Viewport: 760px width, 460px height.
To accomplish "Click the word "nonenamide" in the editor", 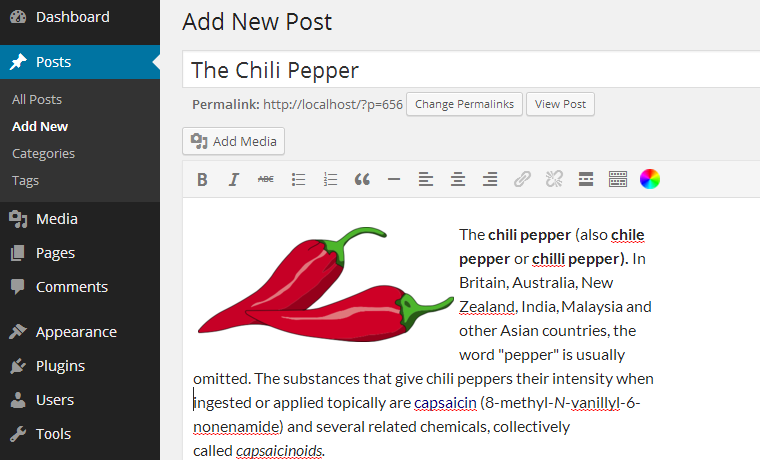I will [x=236, y=427].
